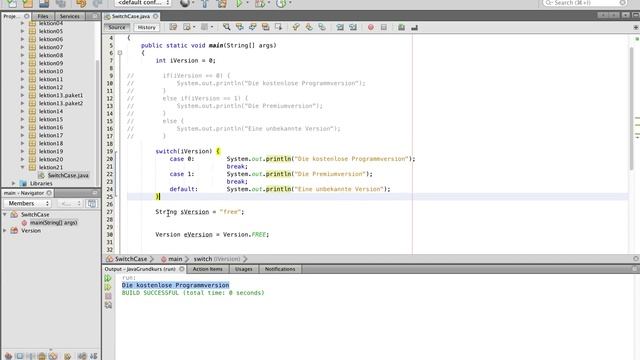Open the Notifications tab
This screenshot has height=360, width=640.
(x=280, y=269)
